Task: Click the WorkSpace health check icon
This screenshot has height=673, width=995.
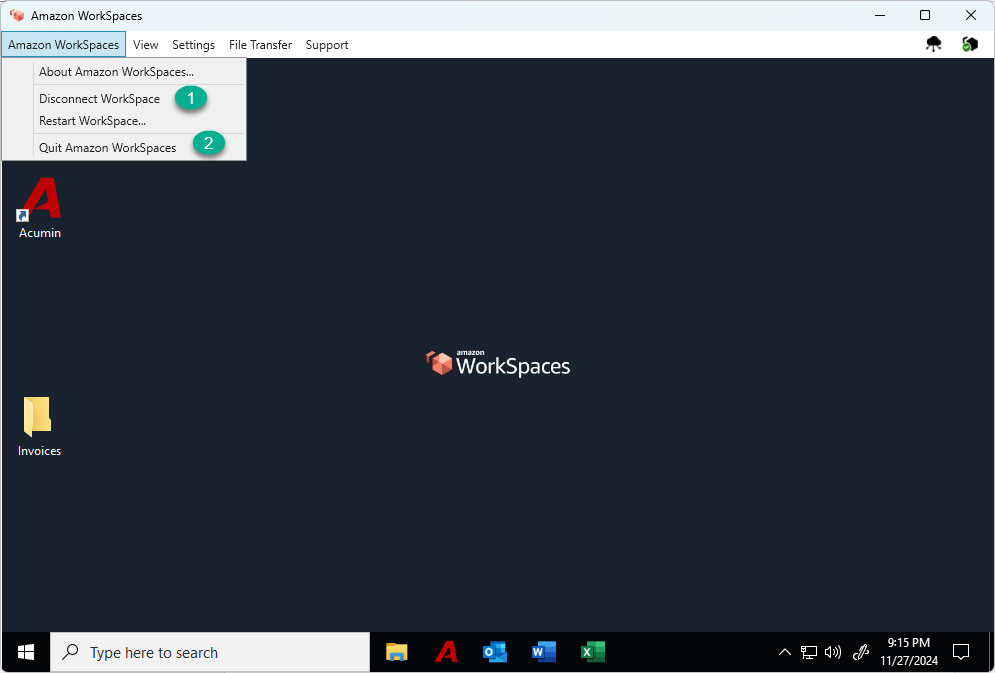Action: click(970, 44)
